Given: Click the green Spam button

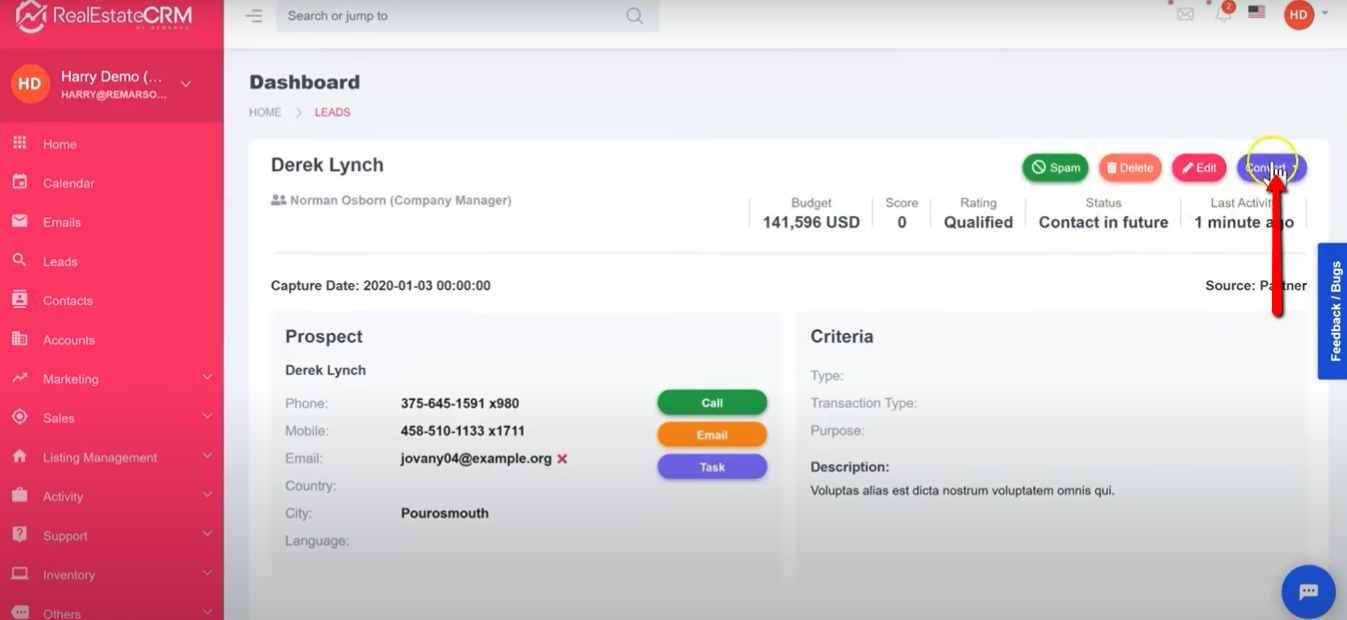Looking at the screenshot, I should tap(1055, 168).
